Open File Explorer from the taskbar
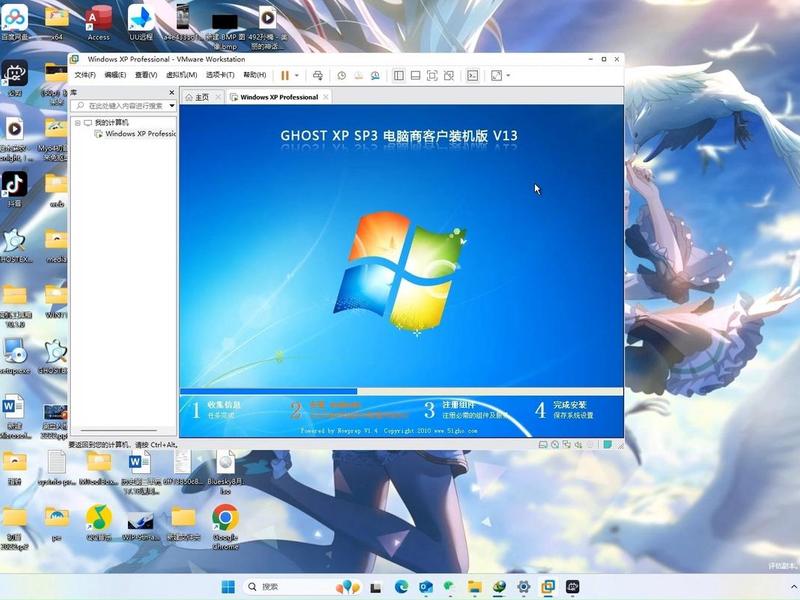 click(474, 587)
